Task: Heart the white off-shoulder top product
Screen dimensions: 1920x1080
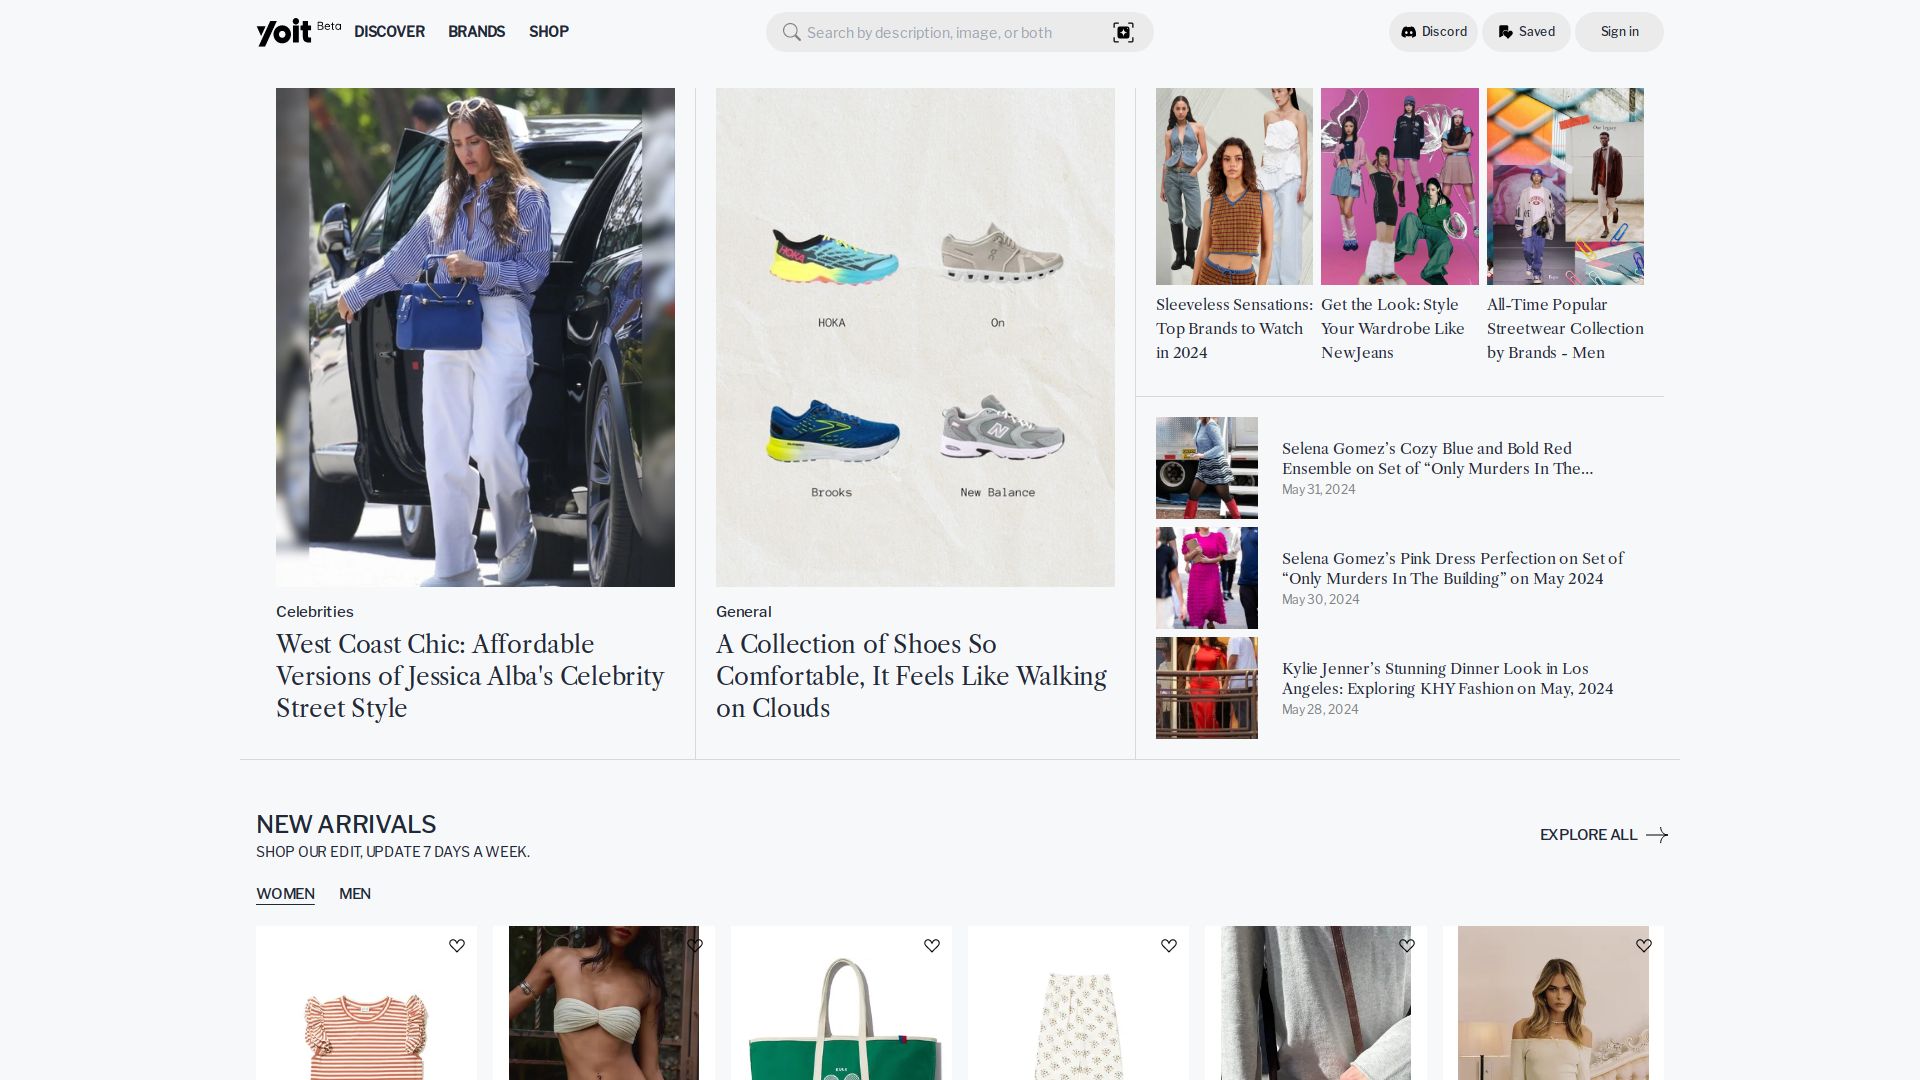Action: click(1644, 946)
